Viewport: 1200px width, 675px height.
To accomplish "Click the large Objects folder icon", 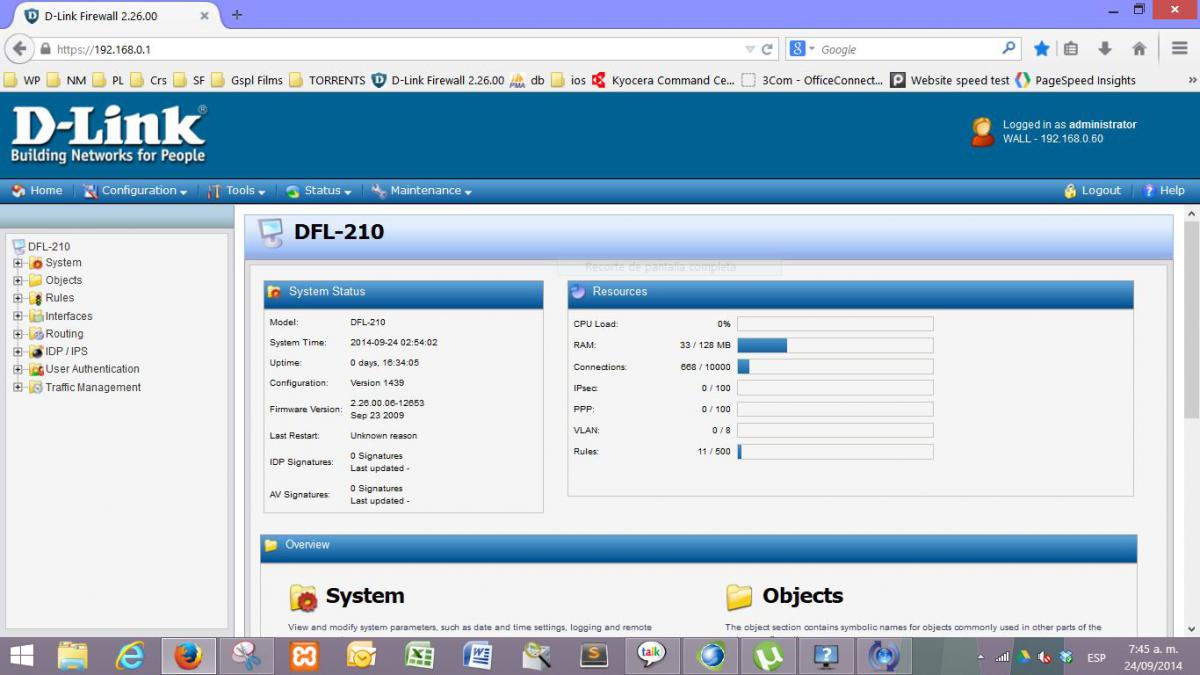I will [x=740, y=598].
